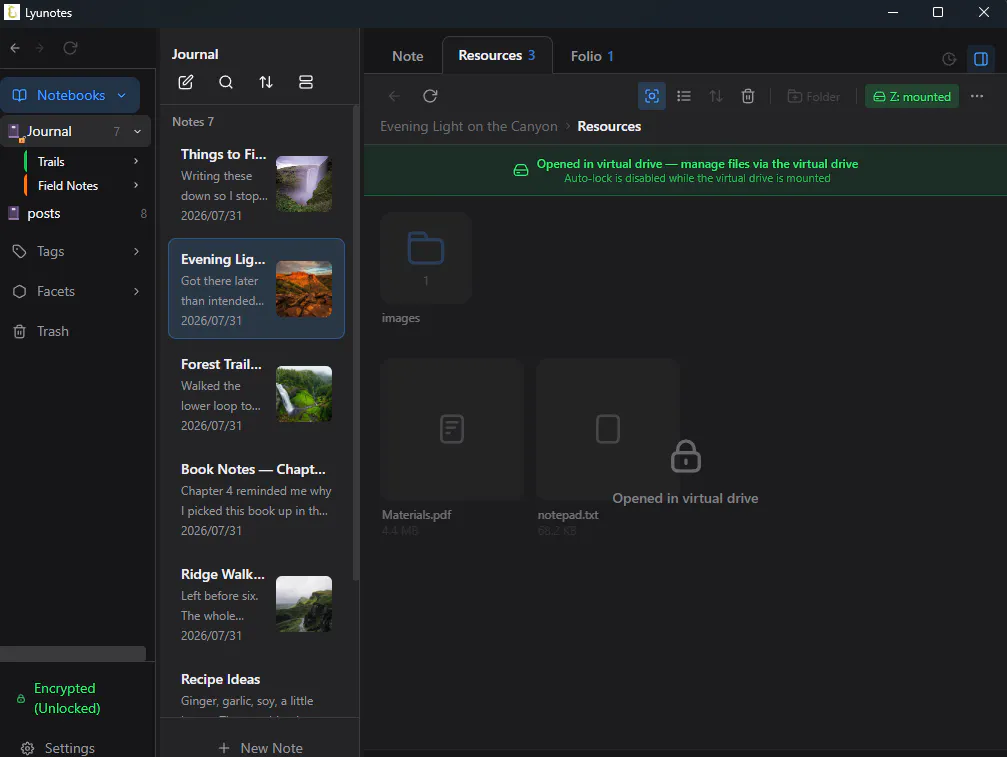Expand the Tags section
The width and height of the screenshot is (1007, 757).
(136, 252)
